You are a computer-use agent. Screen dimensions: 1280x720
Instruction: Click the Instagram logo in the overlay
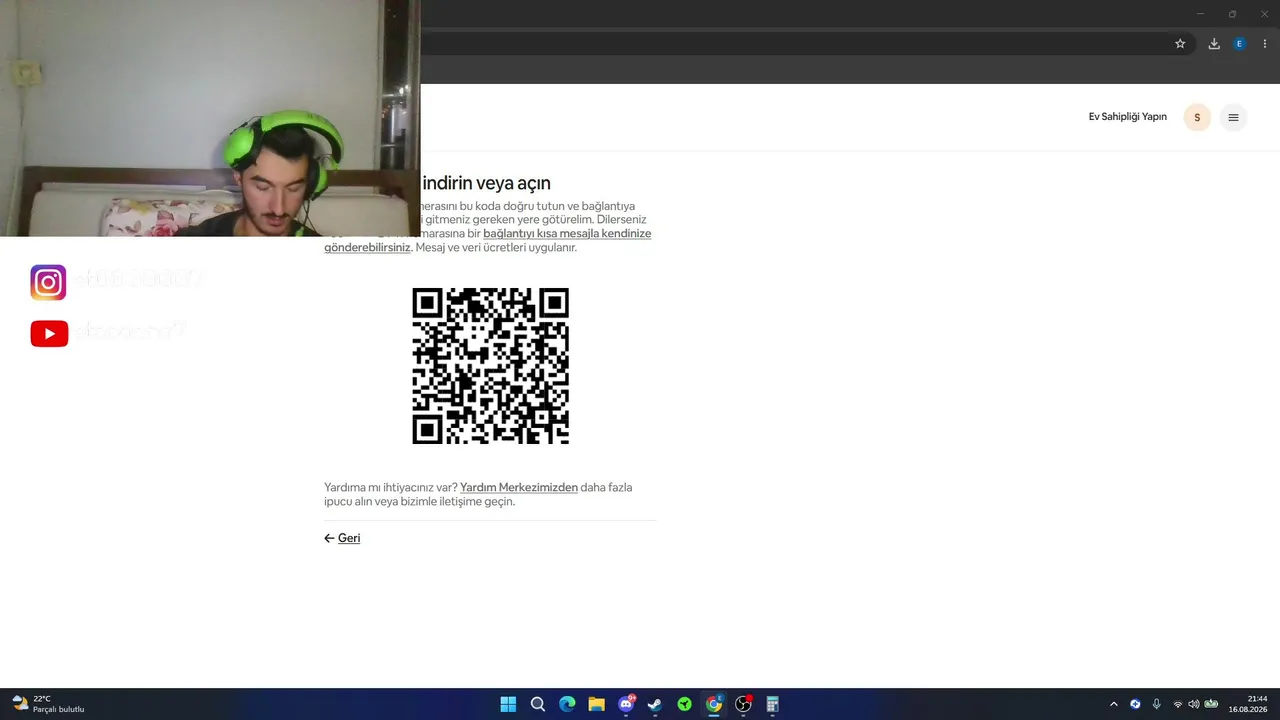[48, 282]
